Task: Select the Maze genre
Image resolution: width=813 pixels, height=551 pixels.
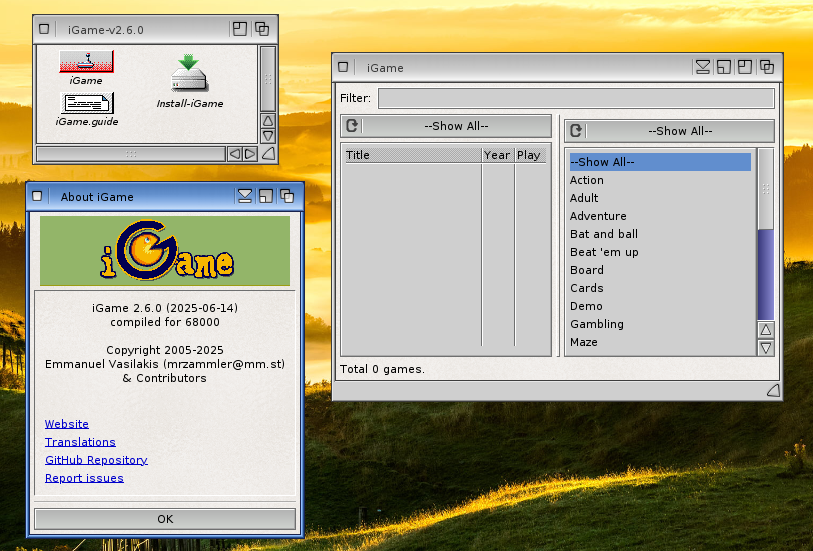Action: tap(660, 342)
